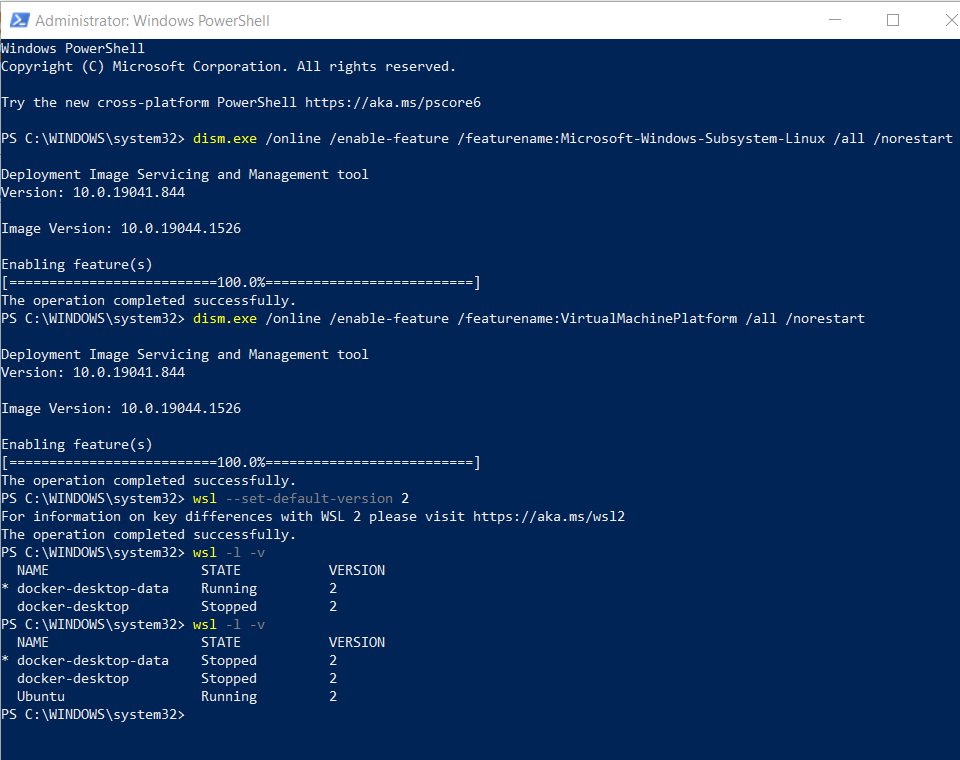Click the first 100.0% progress bar line
Viewport: 960px width, 760px height.
[241, 282]
